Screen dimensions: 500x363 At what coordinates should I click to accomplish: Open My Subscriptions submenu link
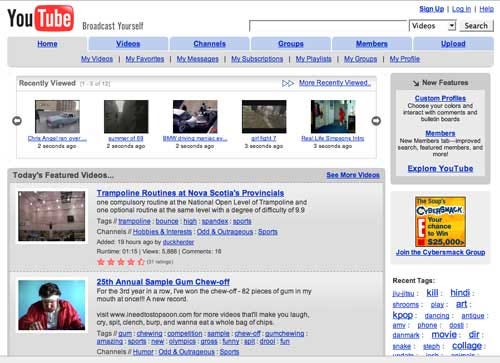pos(257,59)
